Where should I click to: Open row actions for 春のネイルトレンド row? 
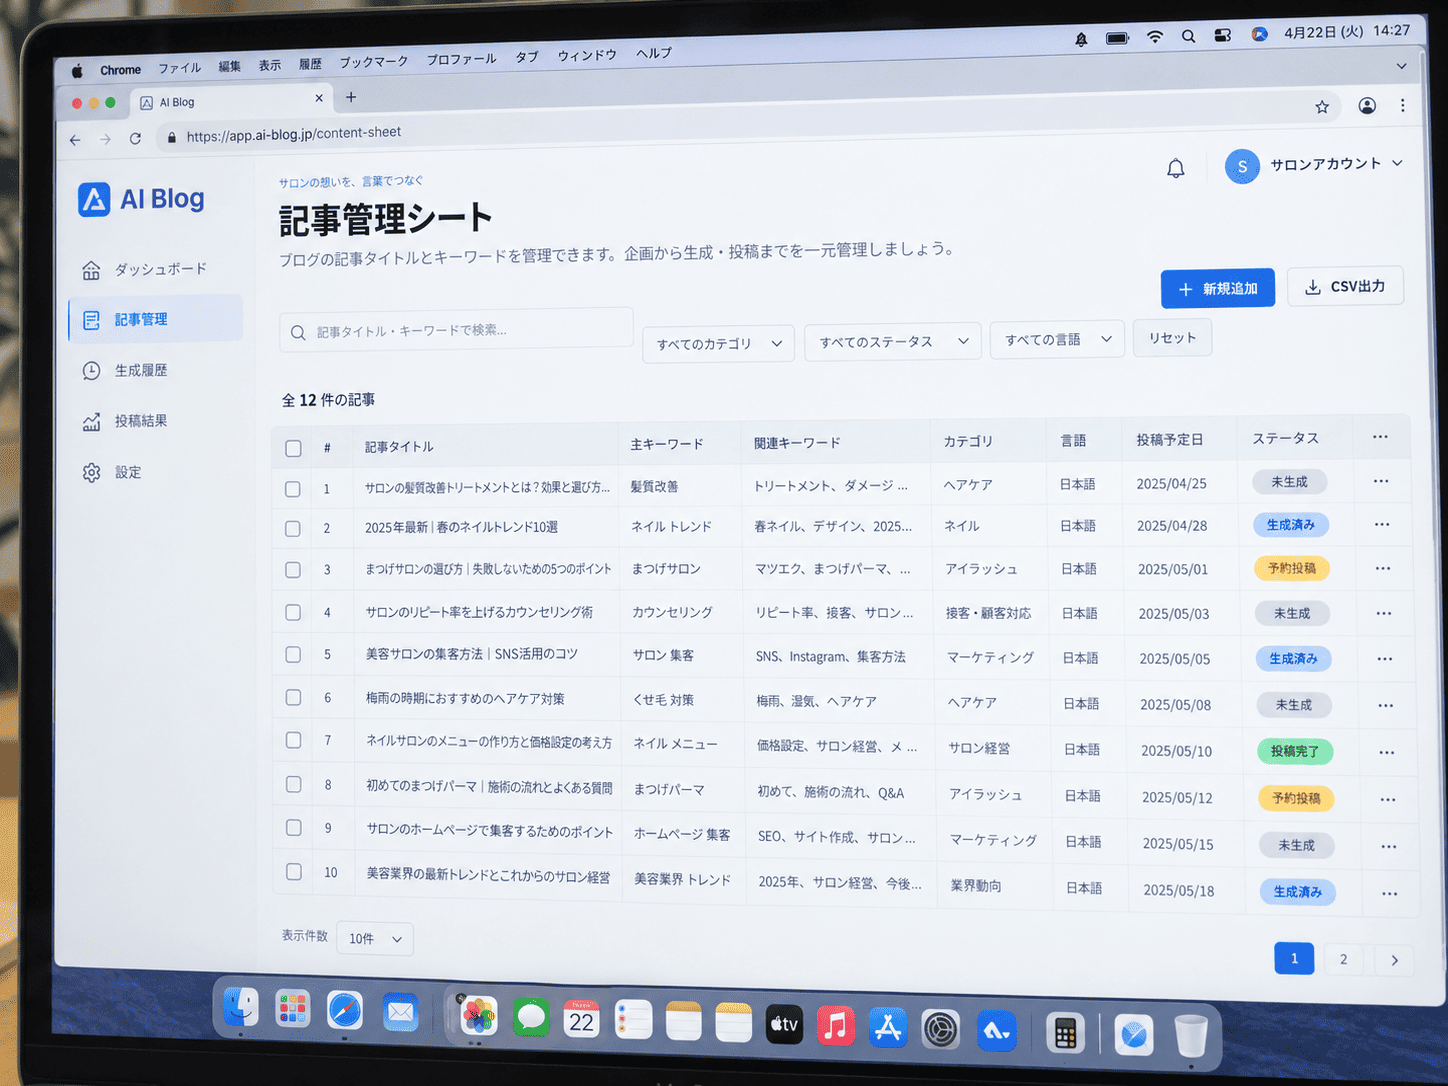1382,524
